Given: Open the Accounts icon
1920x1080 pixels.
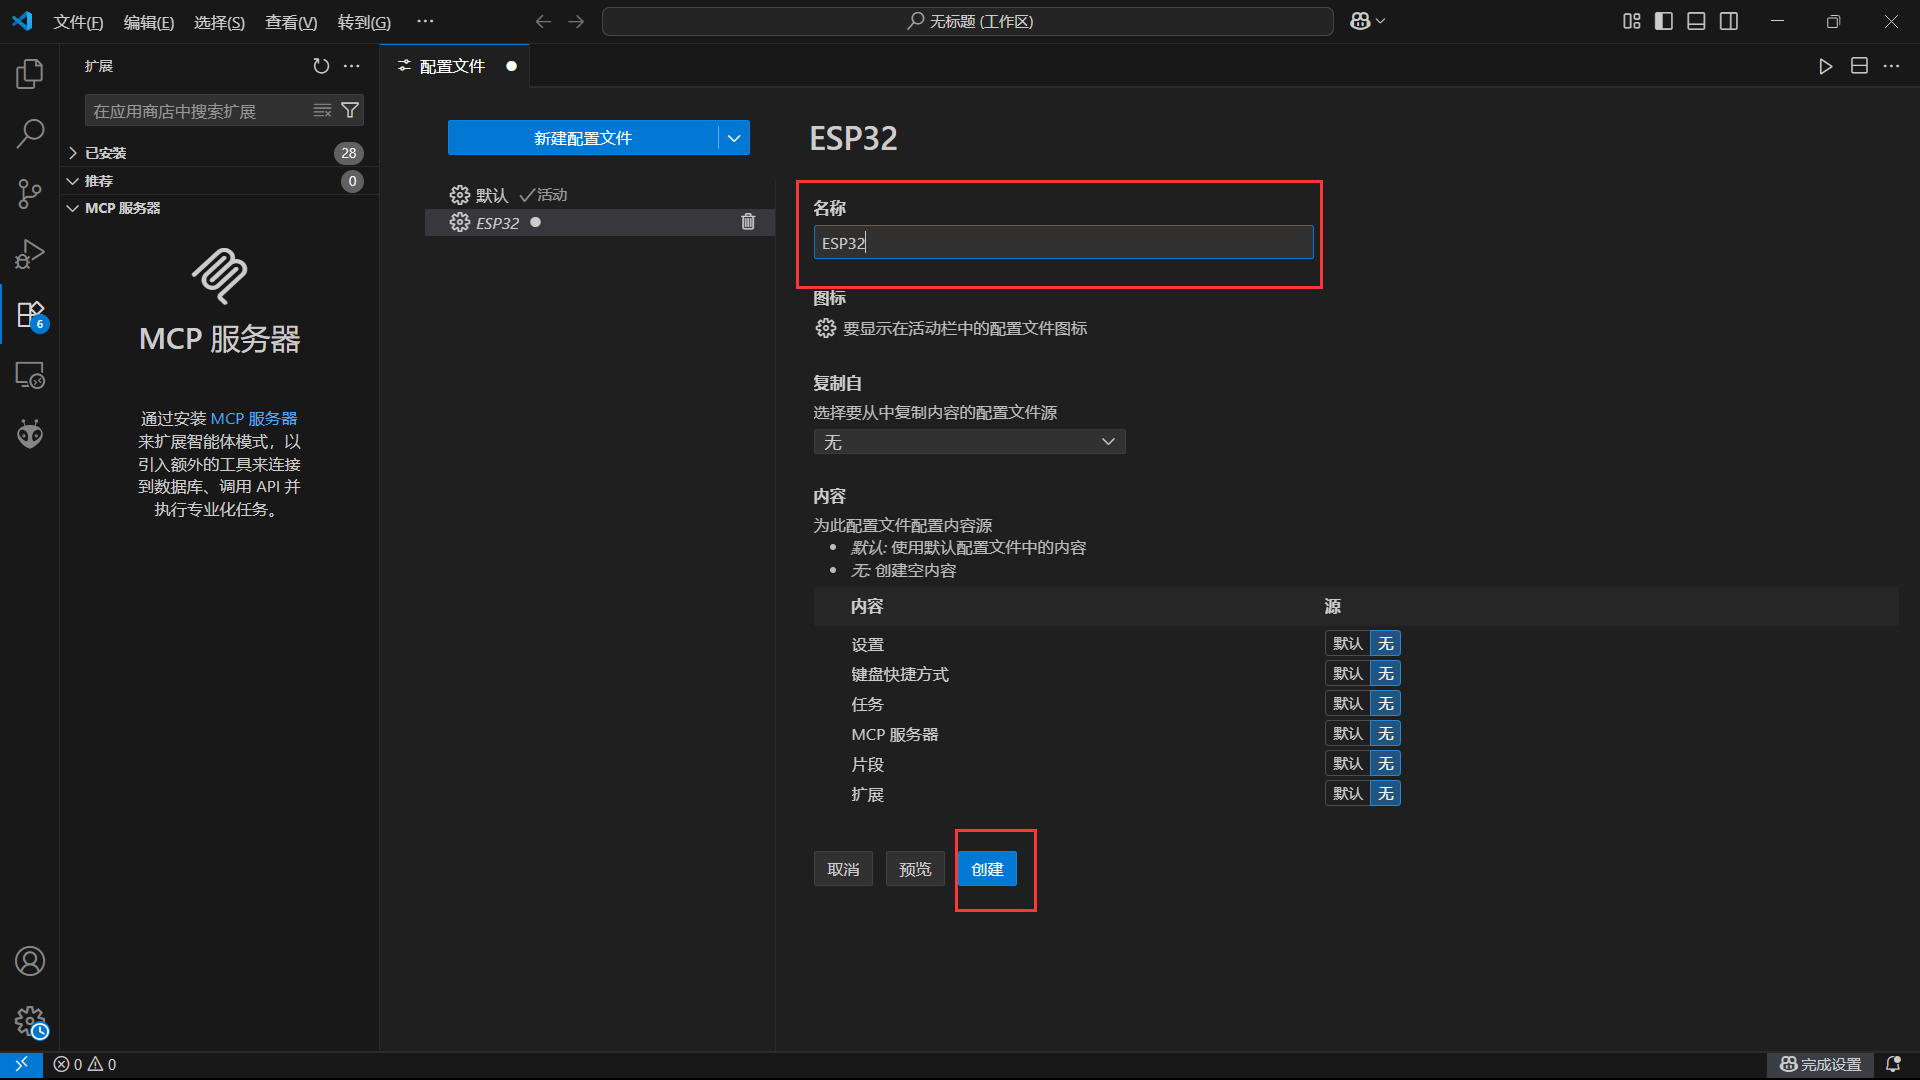Looking at the screenshot, I should click(30, 961).
